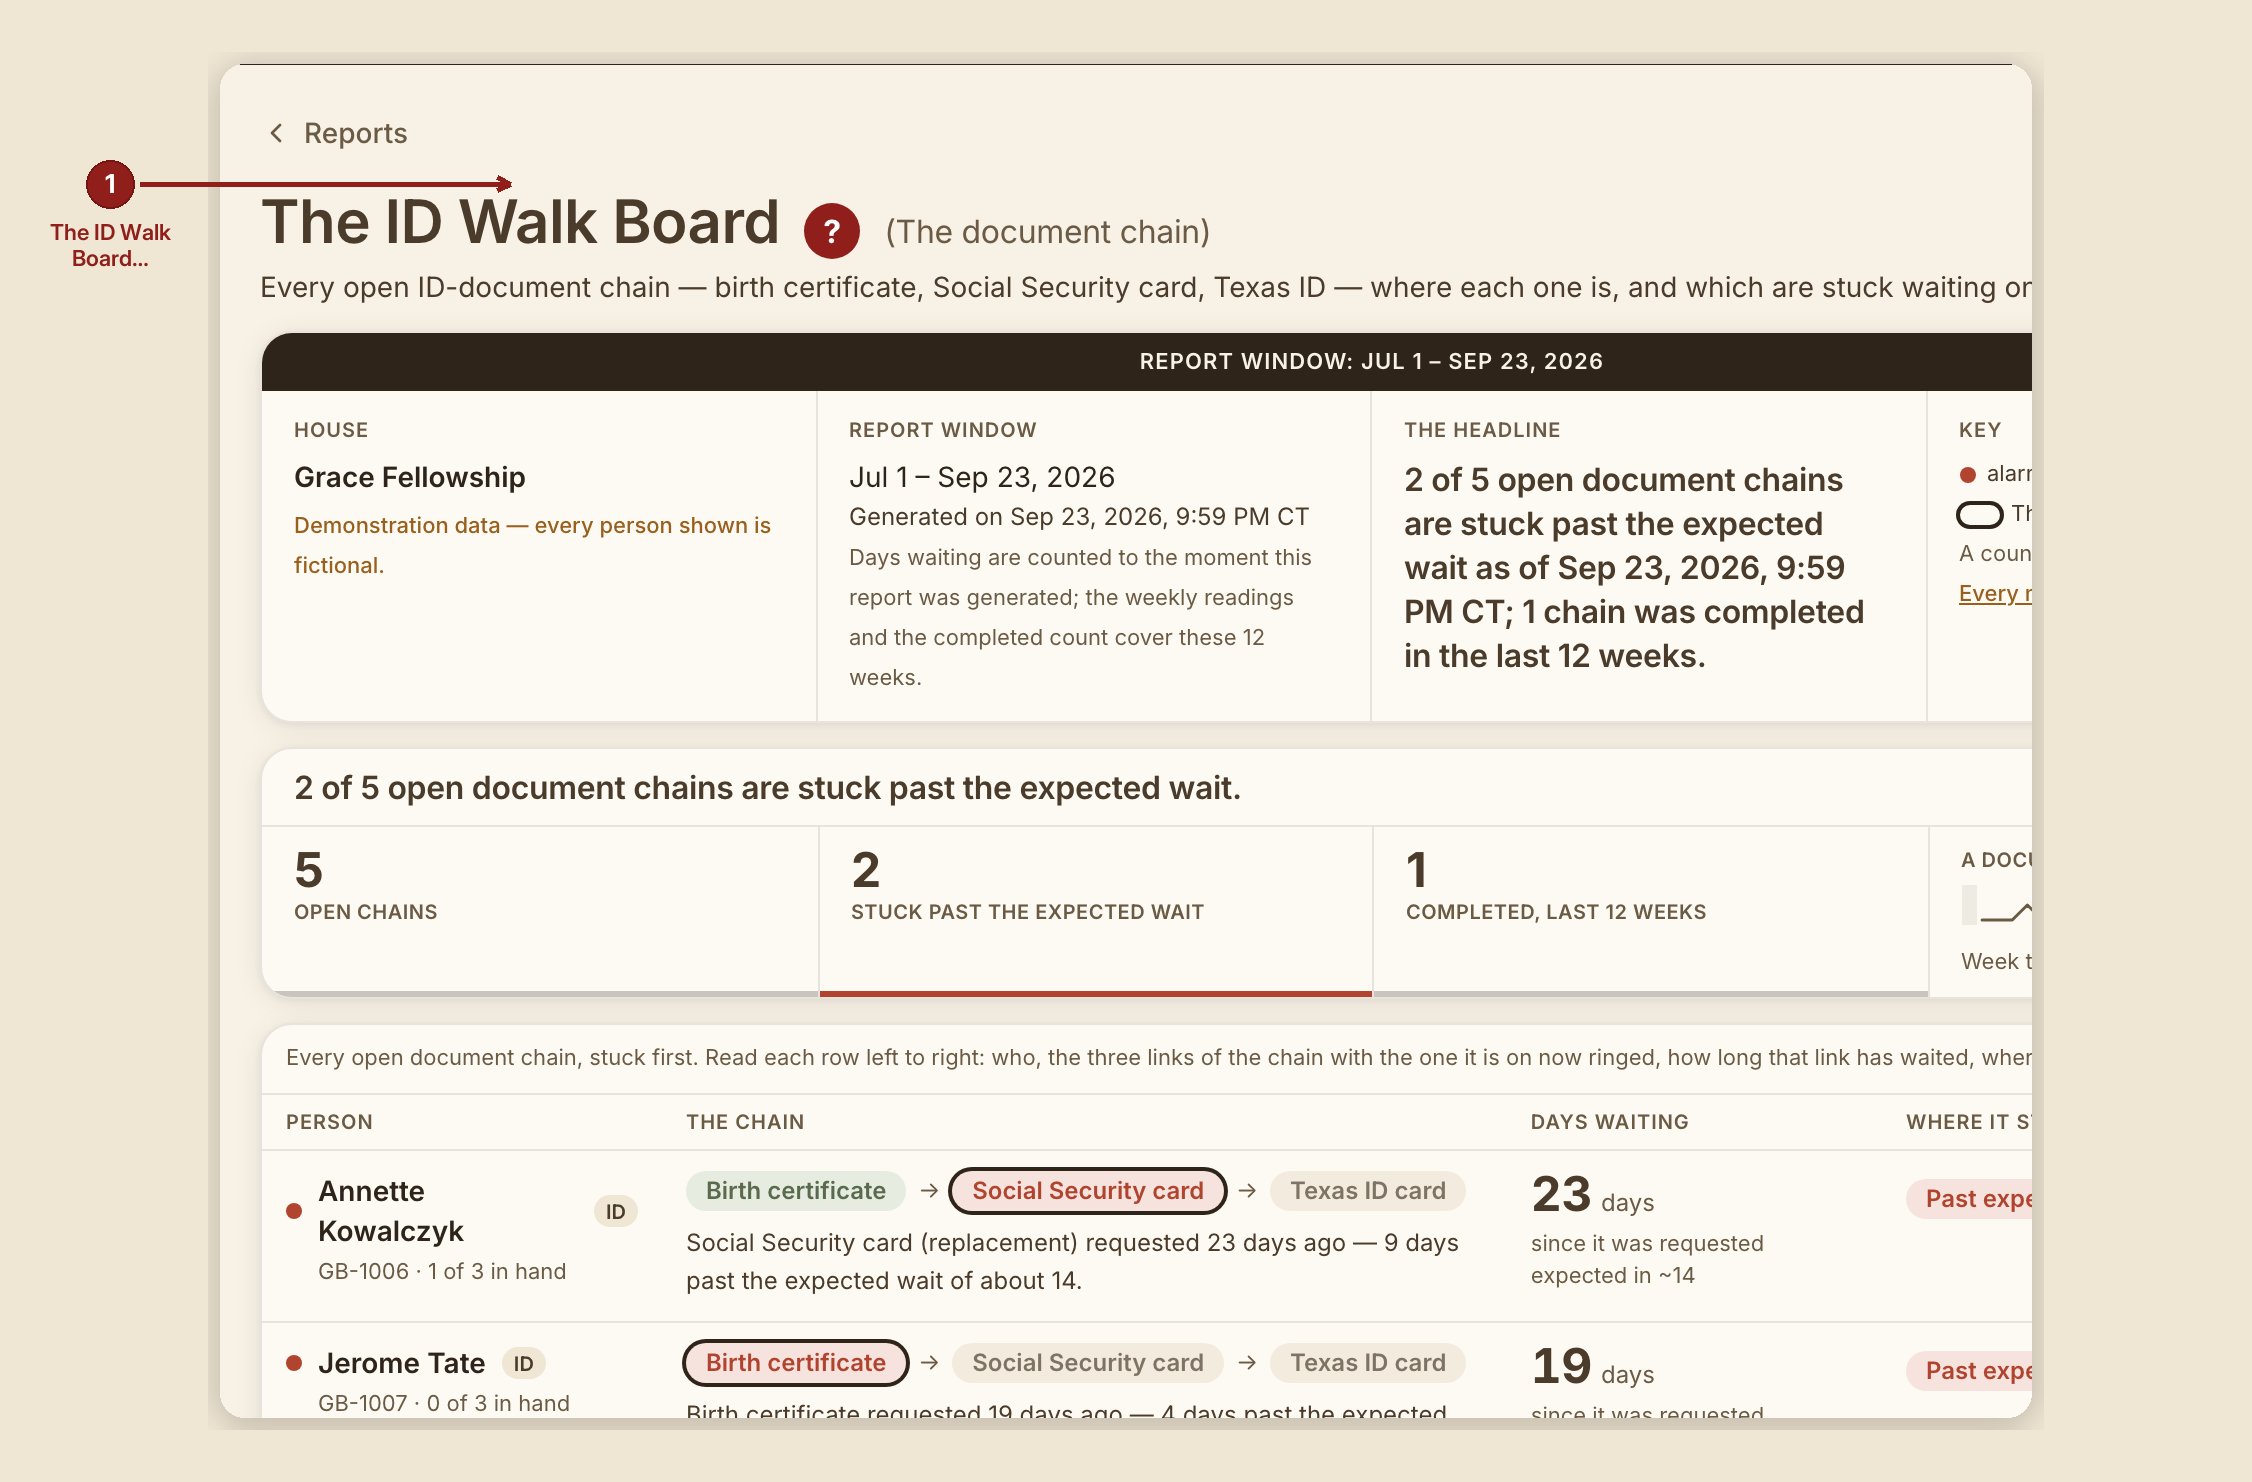Click Jerome Tate's Social Security card chip
The image size is (2252, 1482).
[1088, 1362]
